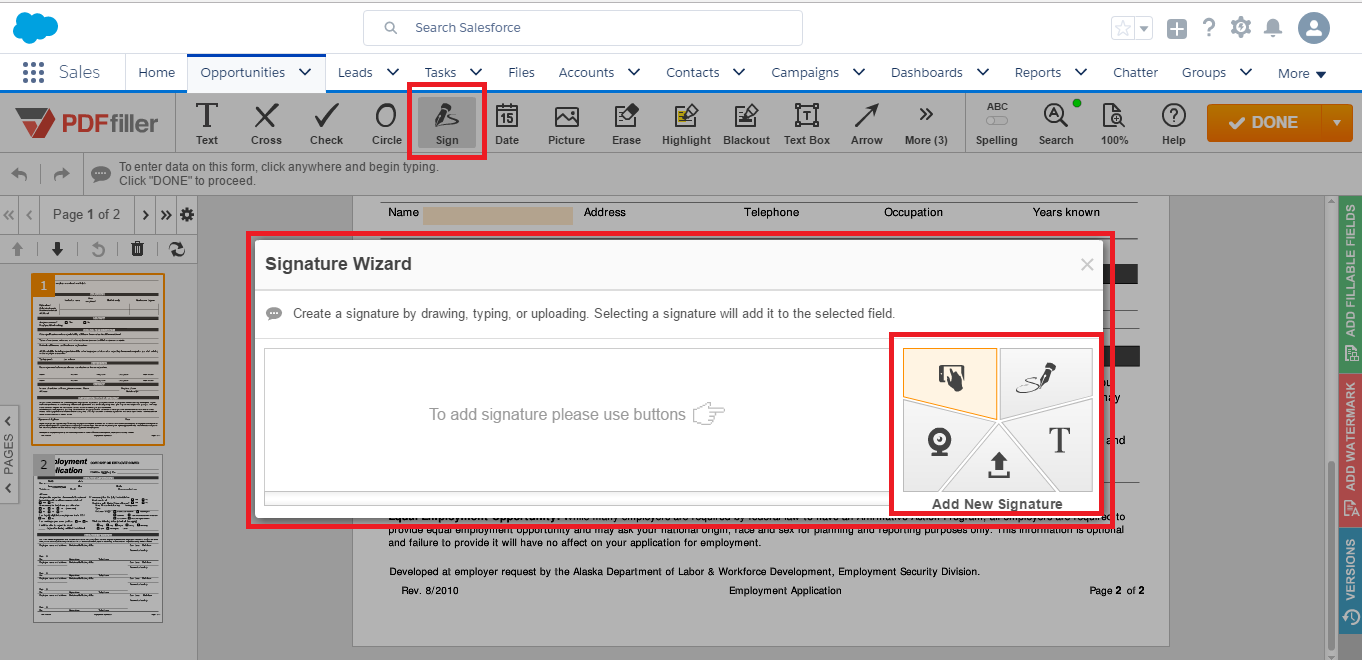Open Salesforce setup gear
The image size is (1362, 660).
[x=1241, y=27]
